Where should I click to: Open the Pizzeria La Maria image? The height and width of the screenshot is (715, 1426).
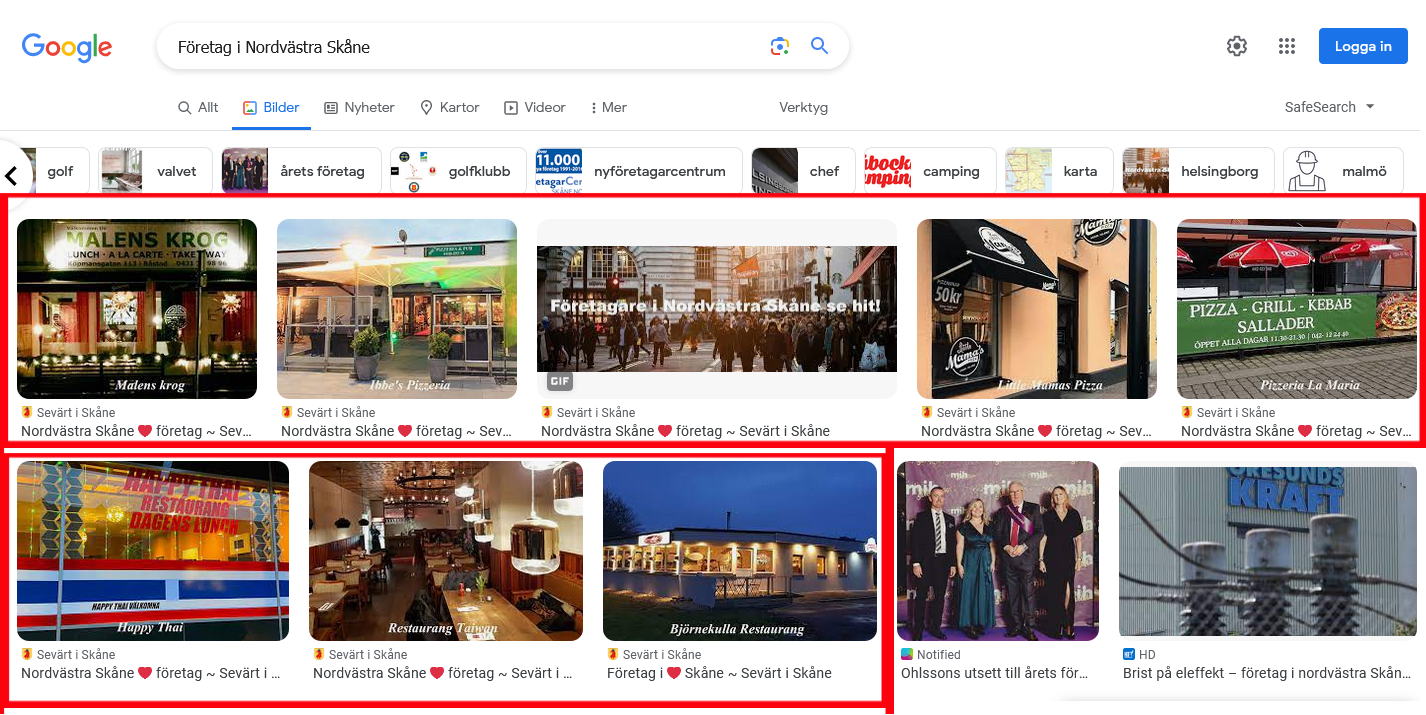(x=1297, y=309)
